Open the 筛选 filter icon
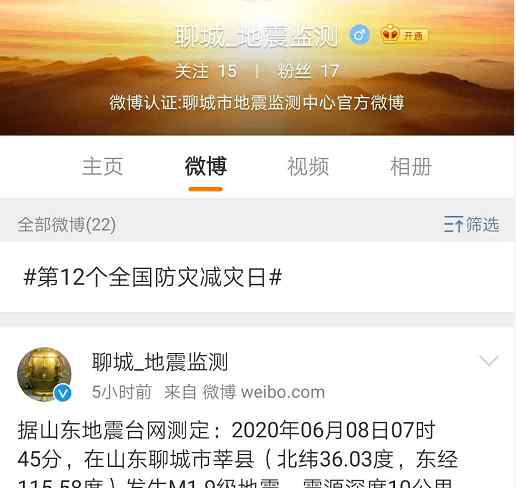 (471, 224)
